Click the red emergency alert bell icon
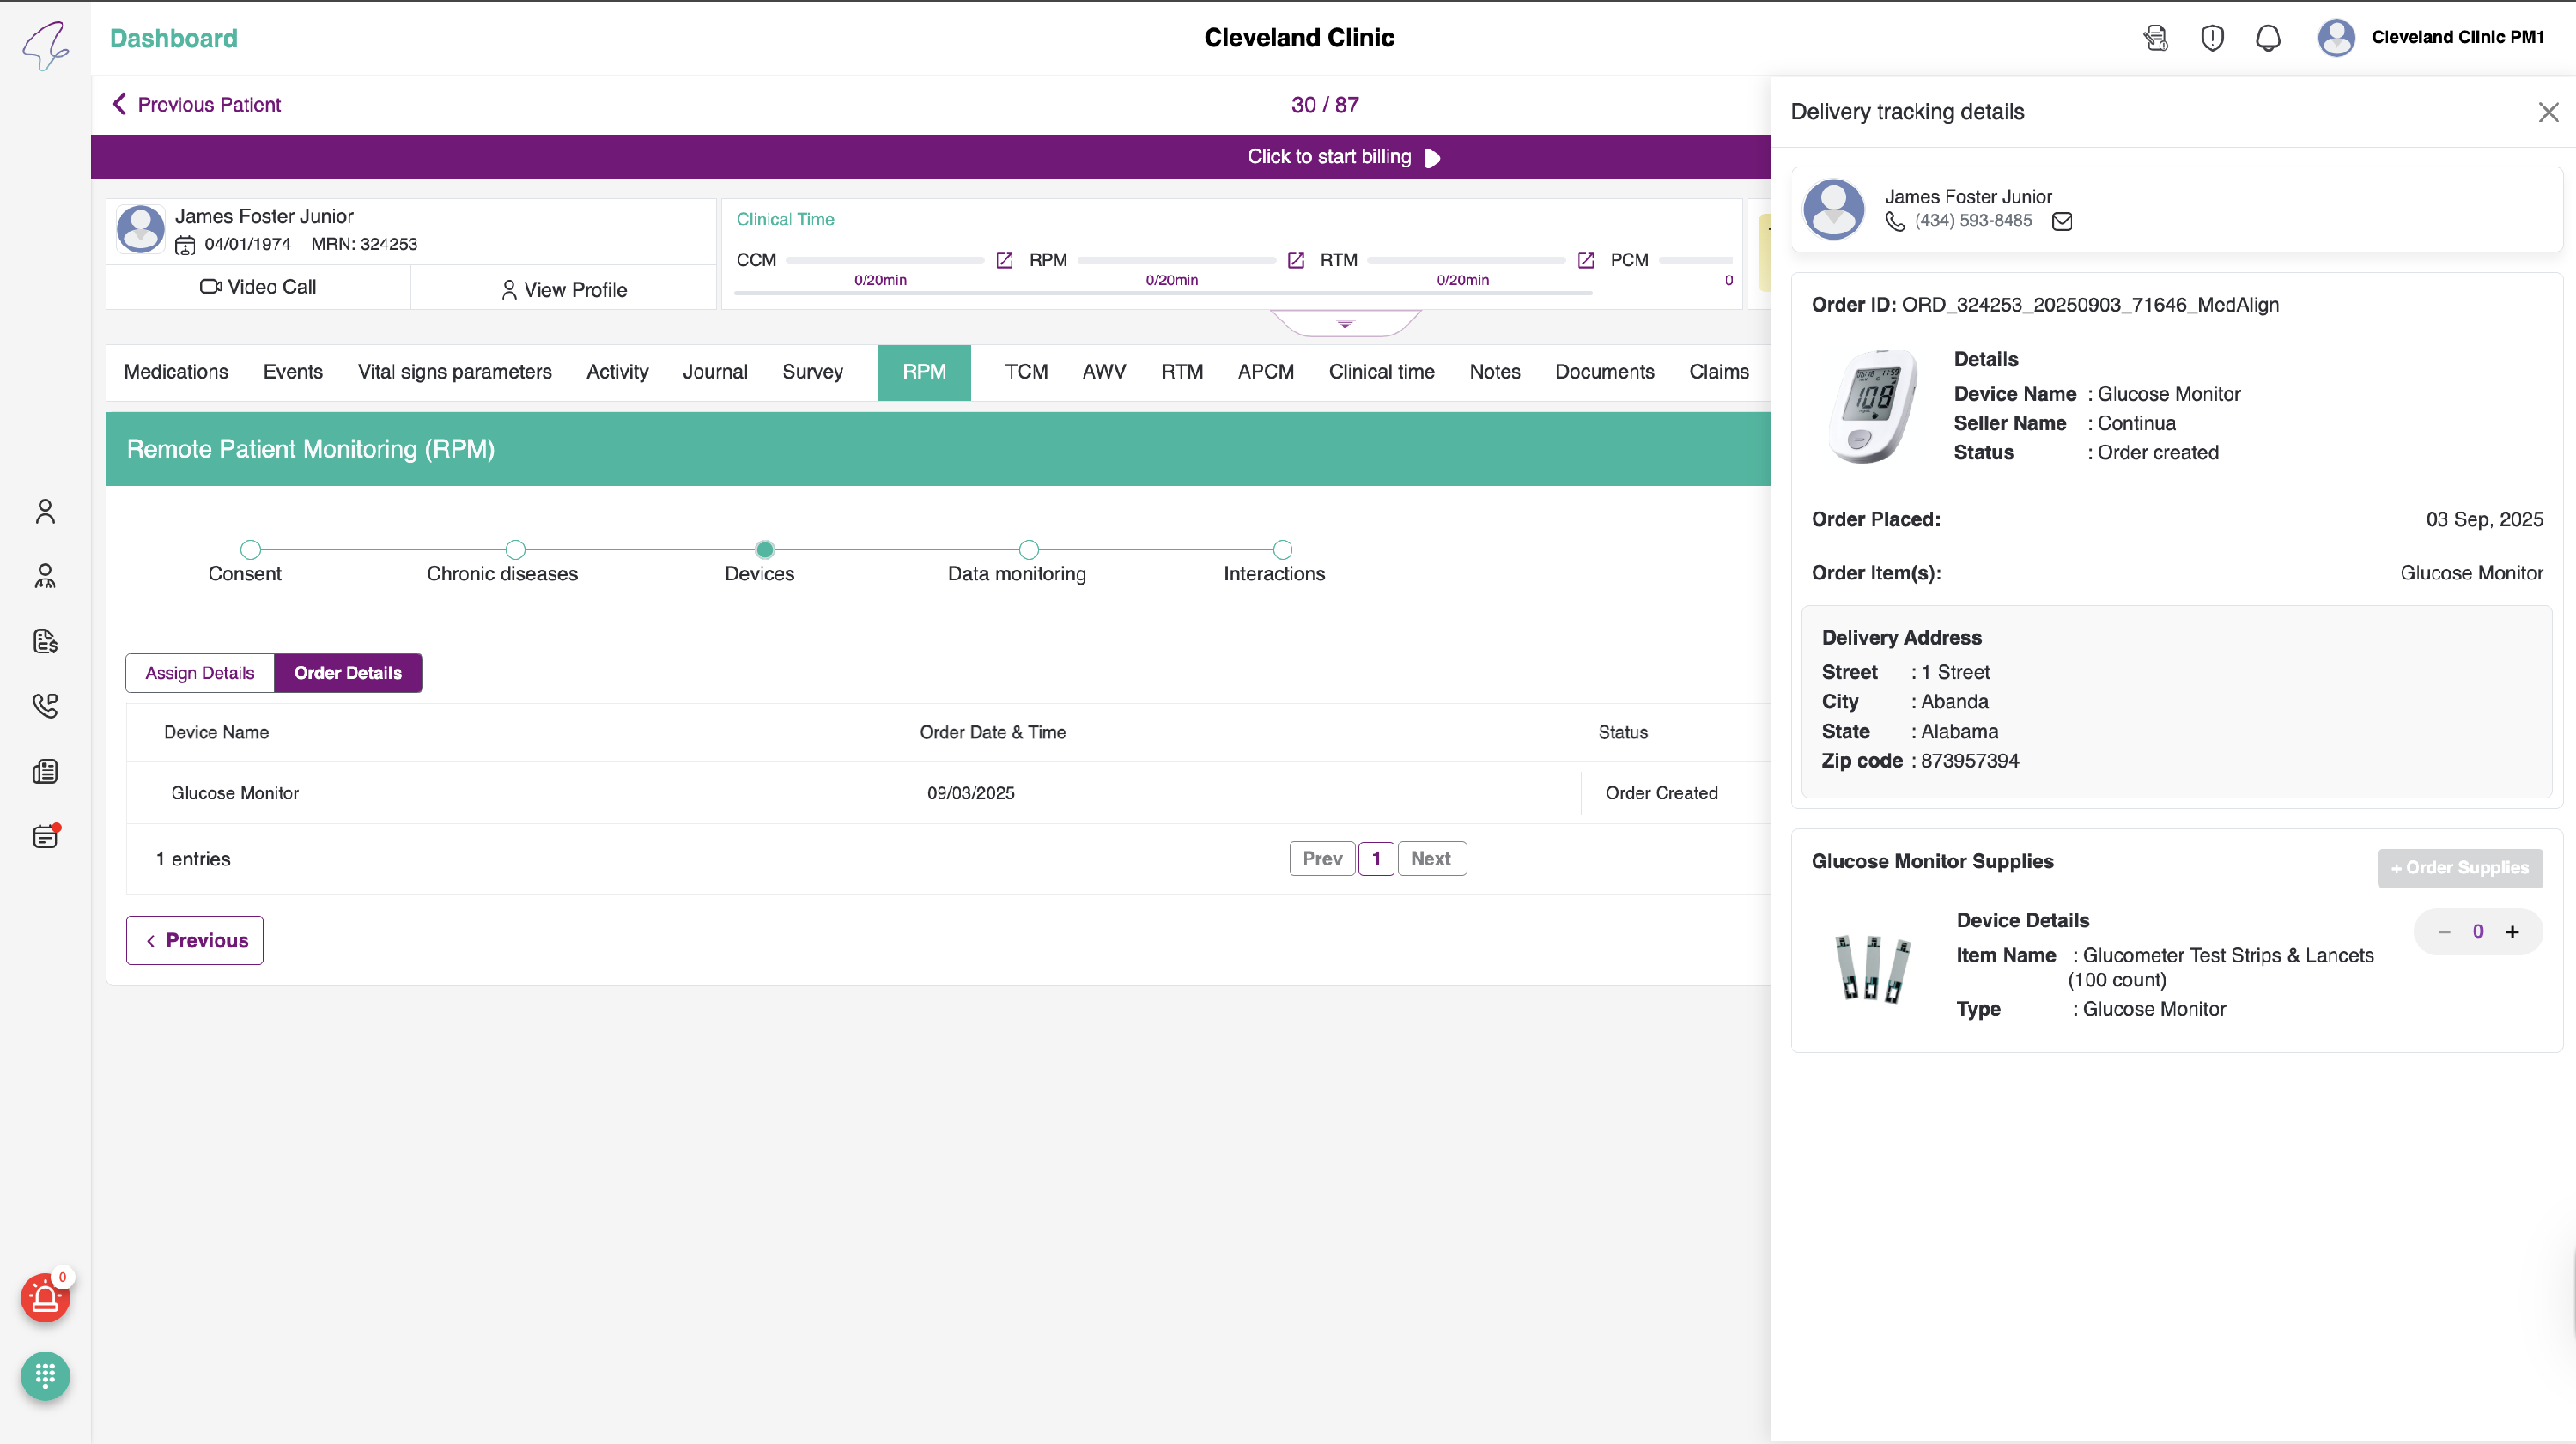 [45, 1298]
